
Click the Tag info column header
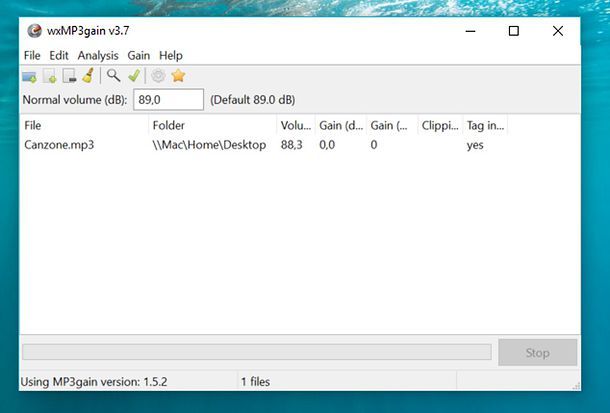click(486, 125)
